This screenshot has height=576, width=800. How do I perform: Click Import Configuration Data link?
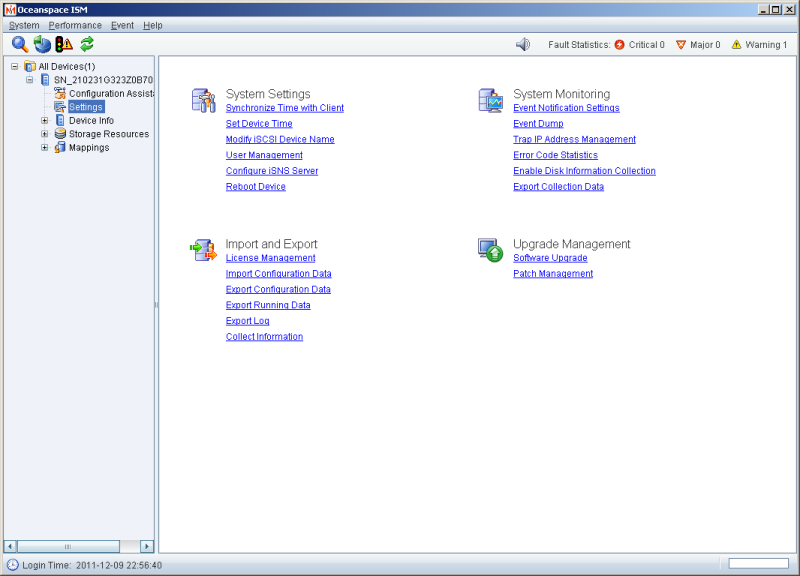point(279,273)
